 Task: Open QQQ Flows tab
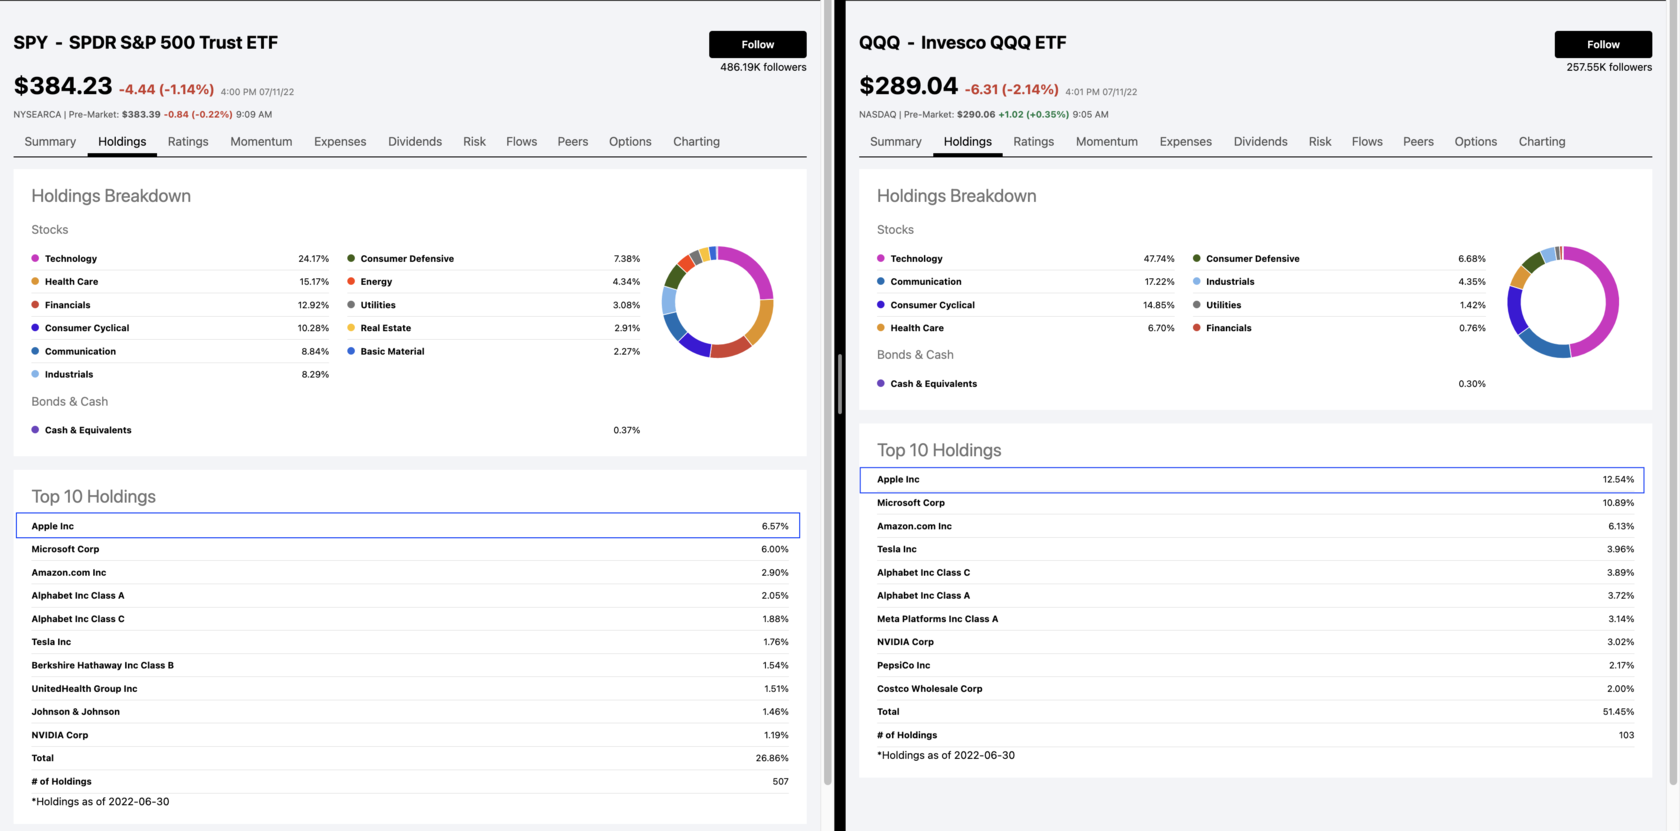(x=1367, y=142)
